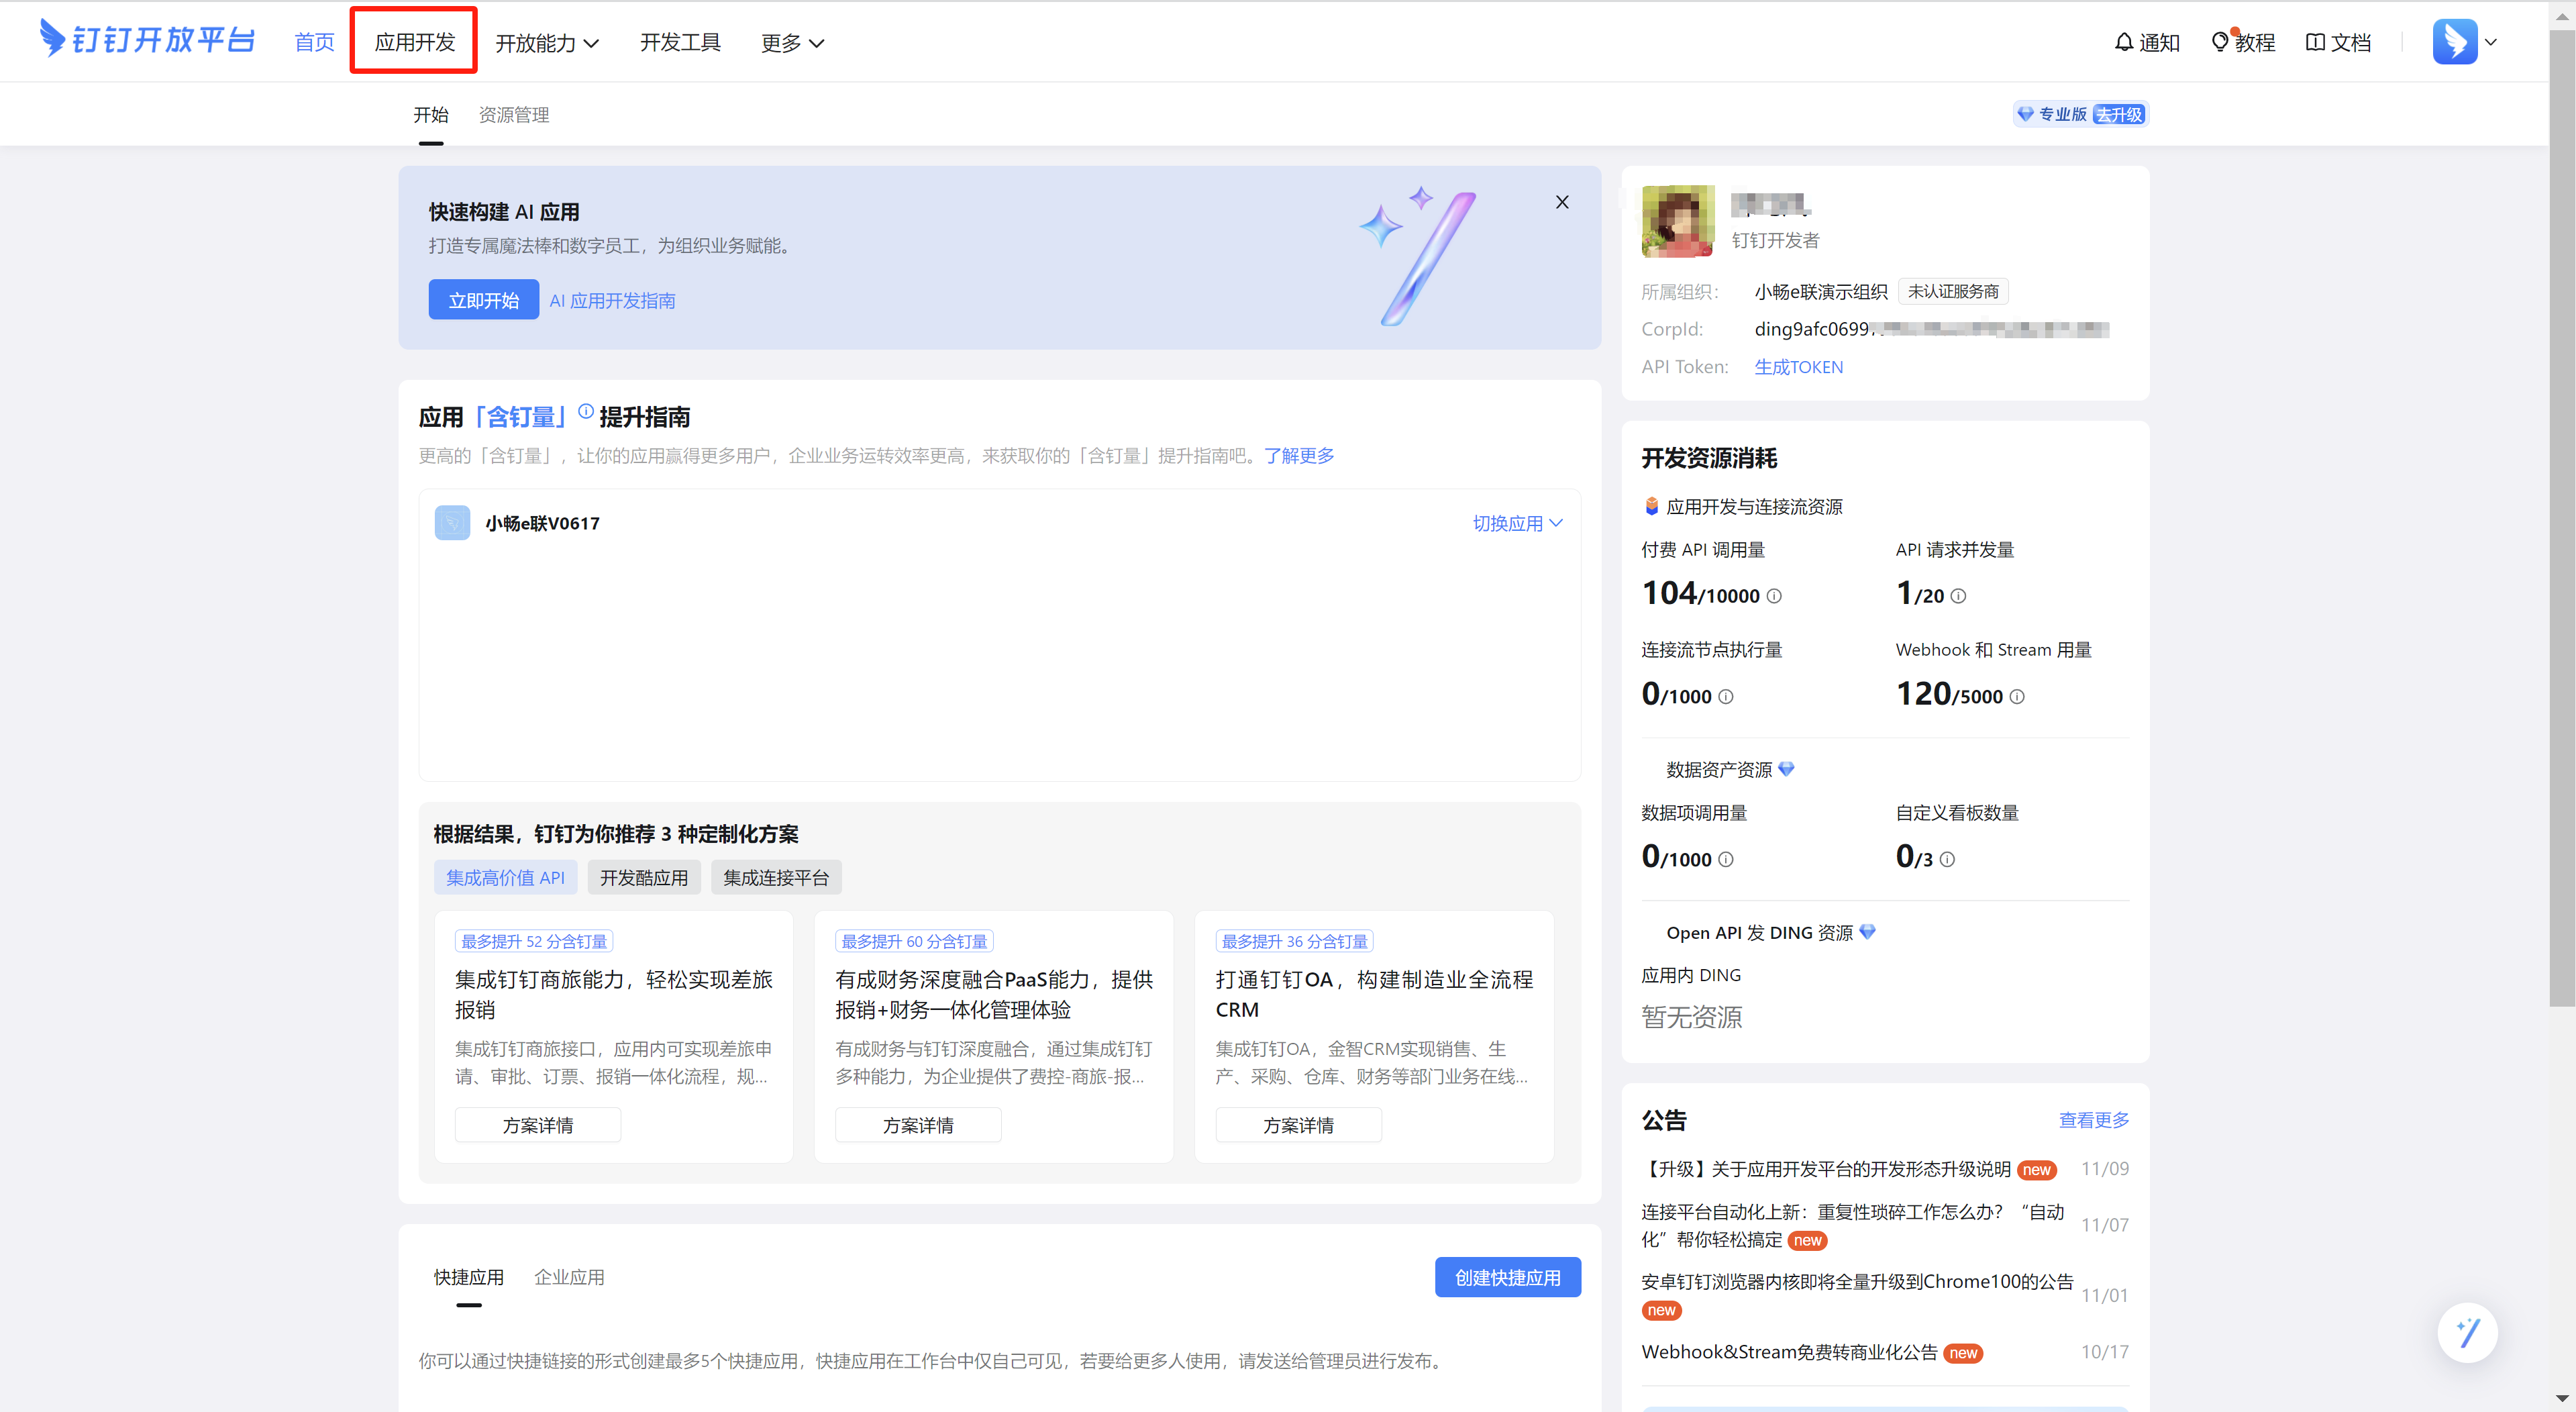Expand the 开放能力 dropdown menu
This screenshot has width=2576, height=1412.
point(547,43)
